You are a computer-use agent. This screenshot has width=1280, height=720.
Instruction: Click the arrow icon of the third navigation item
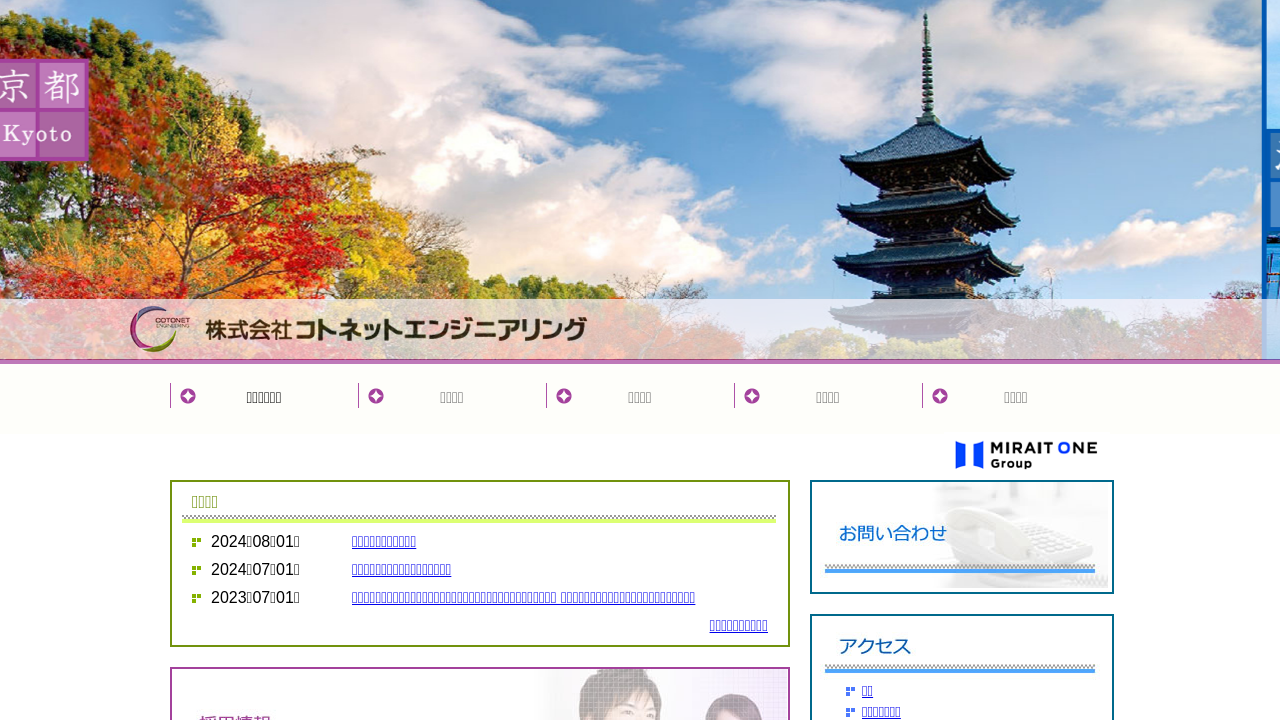(564, 396)
